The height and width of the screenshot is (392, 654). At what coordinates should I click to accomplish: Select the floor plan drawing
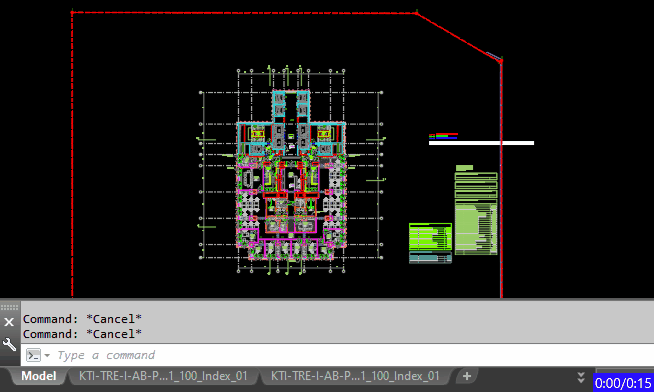point(291,174)
